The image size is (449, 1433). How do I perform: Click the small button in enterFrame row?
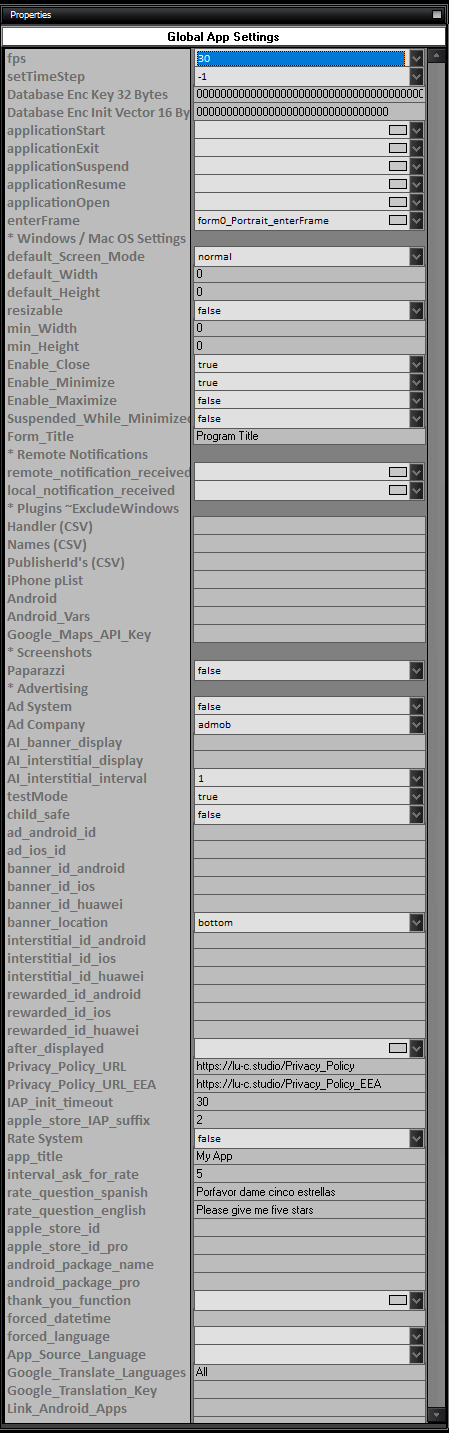point(398,221)
